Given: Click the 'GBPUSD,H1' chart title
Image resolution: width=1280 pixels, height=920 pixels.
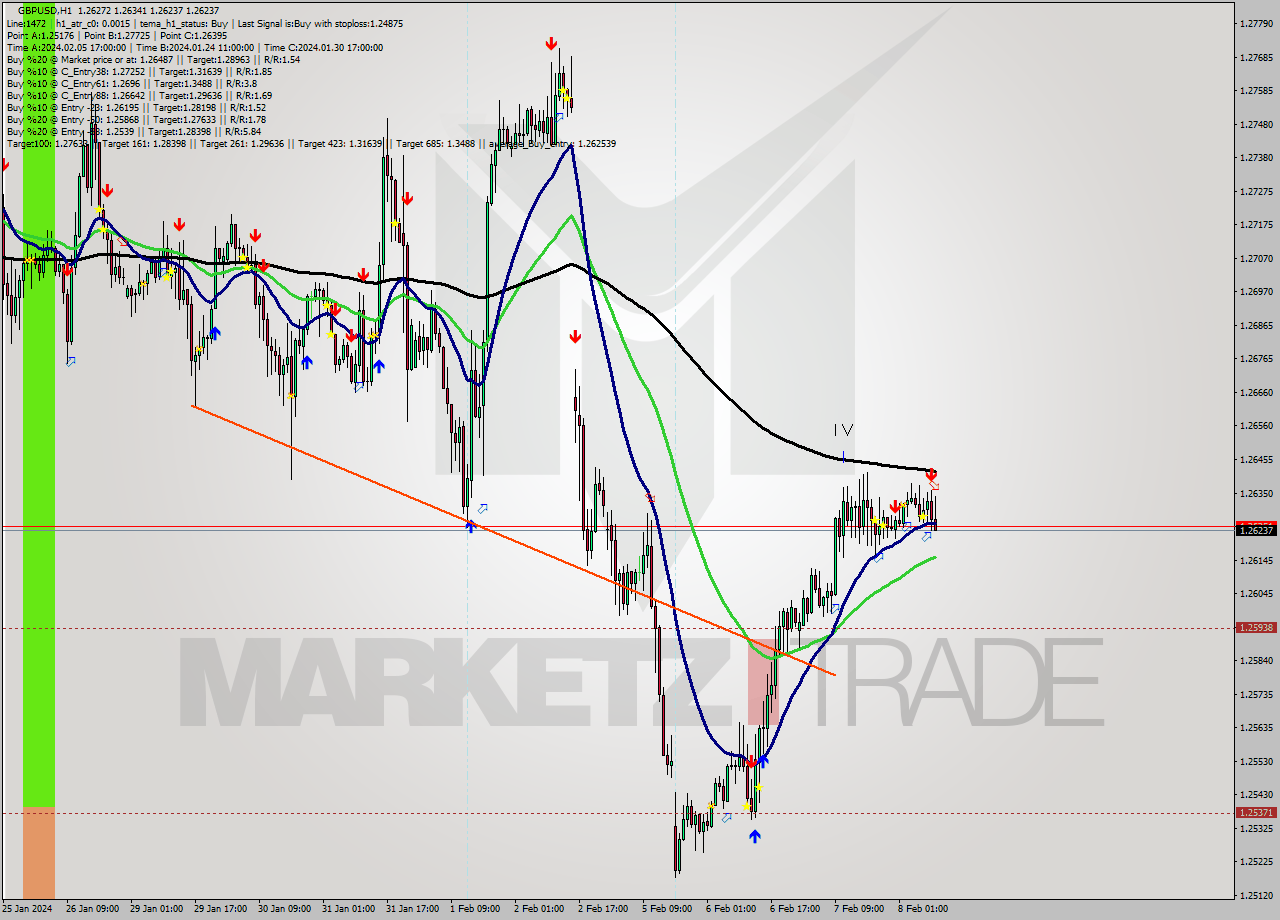Looking at the screenshot, I should click(x=44, y=10).
